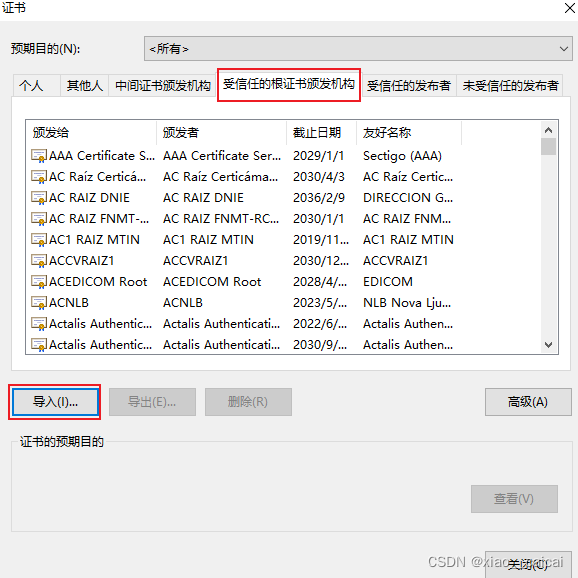Select expiry date 2019/11...
The width and height of the screenshot is (578, 578).
click(x=321, y=240)
